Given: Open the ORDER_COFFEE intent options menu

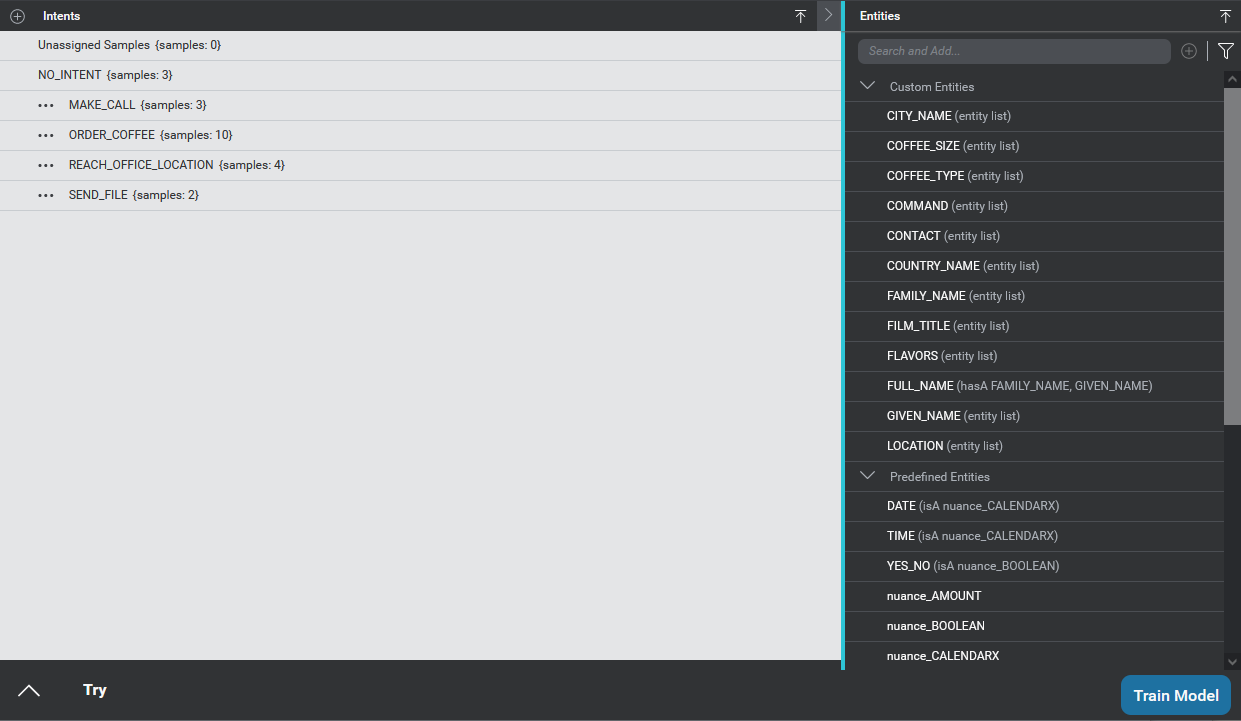Looking at the screenshot, I should pyautogui.click(x=46, y=135).
